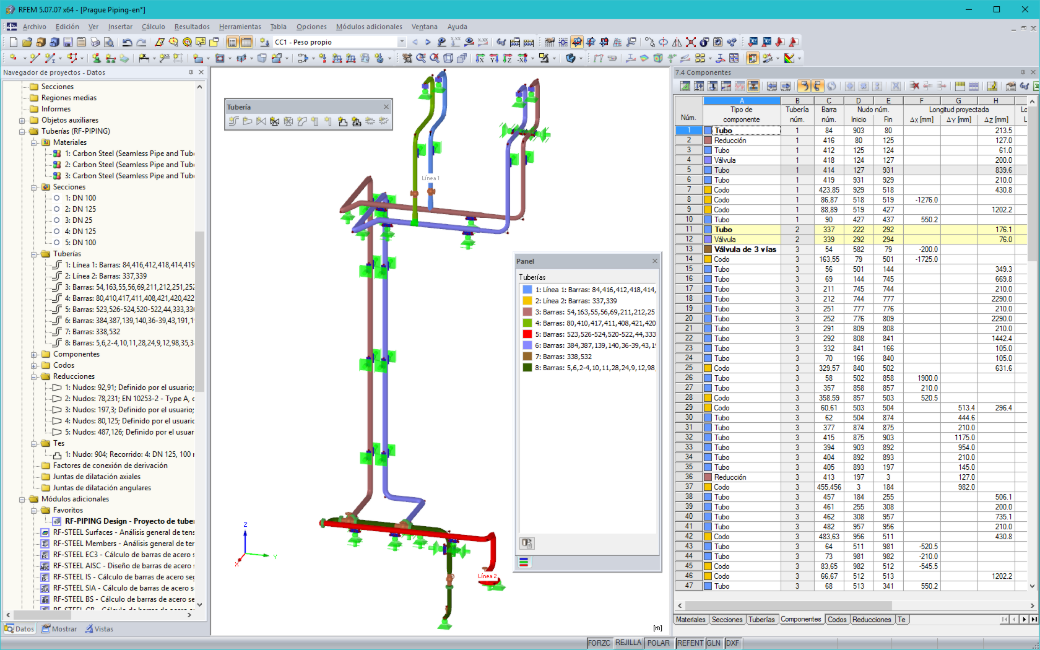Screen dimensions: 1040x650
Task: Click the New file icon in toolbar
Action: pos(13,42)
